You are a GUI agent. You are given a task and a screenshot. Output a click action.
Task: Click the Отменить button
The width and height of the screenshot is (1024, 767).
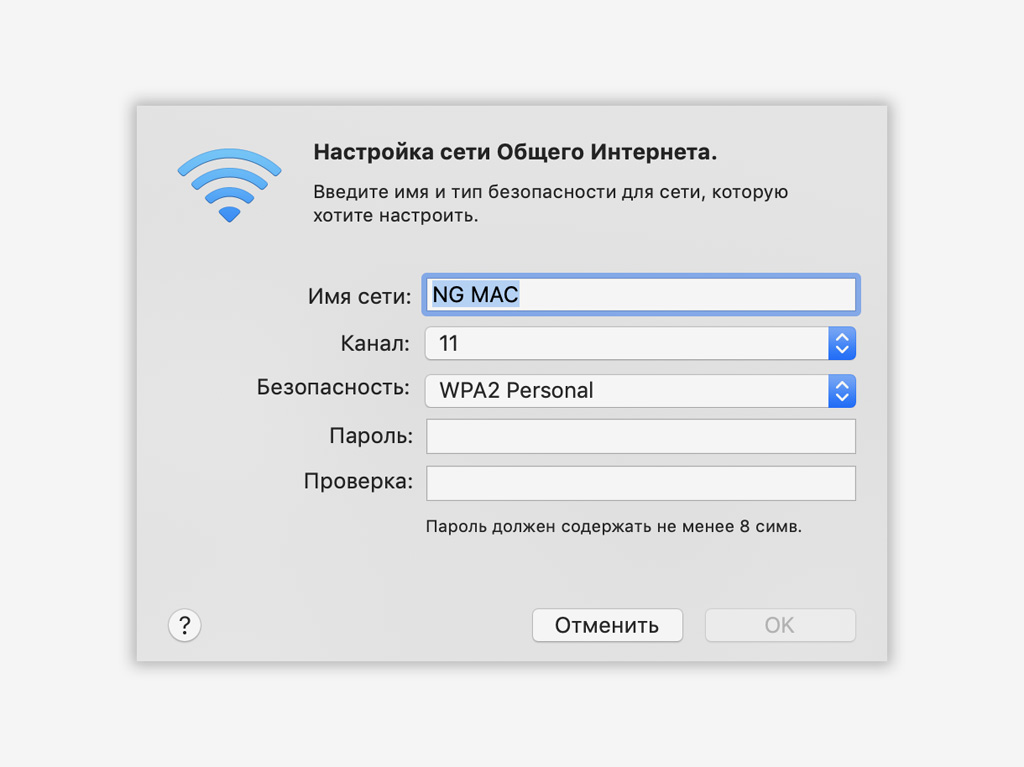click(607, 625)
